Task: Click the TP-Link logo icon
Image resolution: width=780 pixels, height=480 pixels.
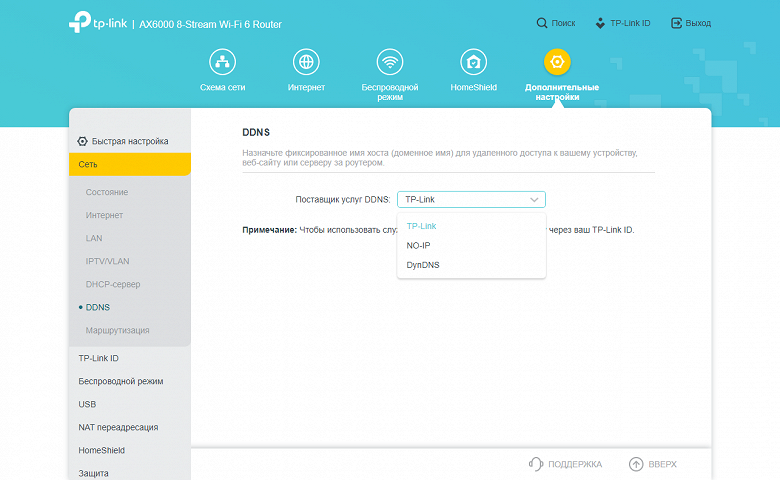Action: 80,22
